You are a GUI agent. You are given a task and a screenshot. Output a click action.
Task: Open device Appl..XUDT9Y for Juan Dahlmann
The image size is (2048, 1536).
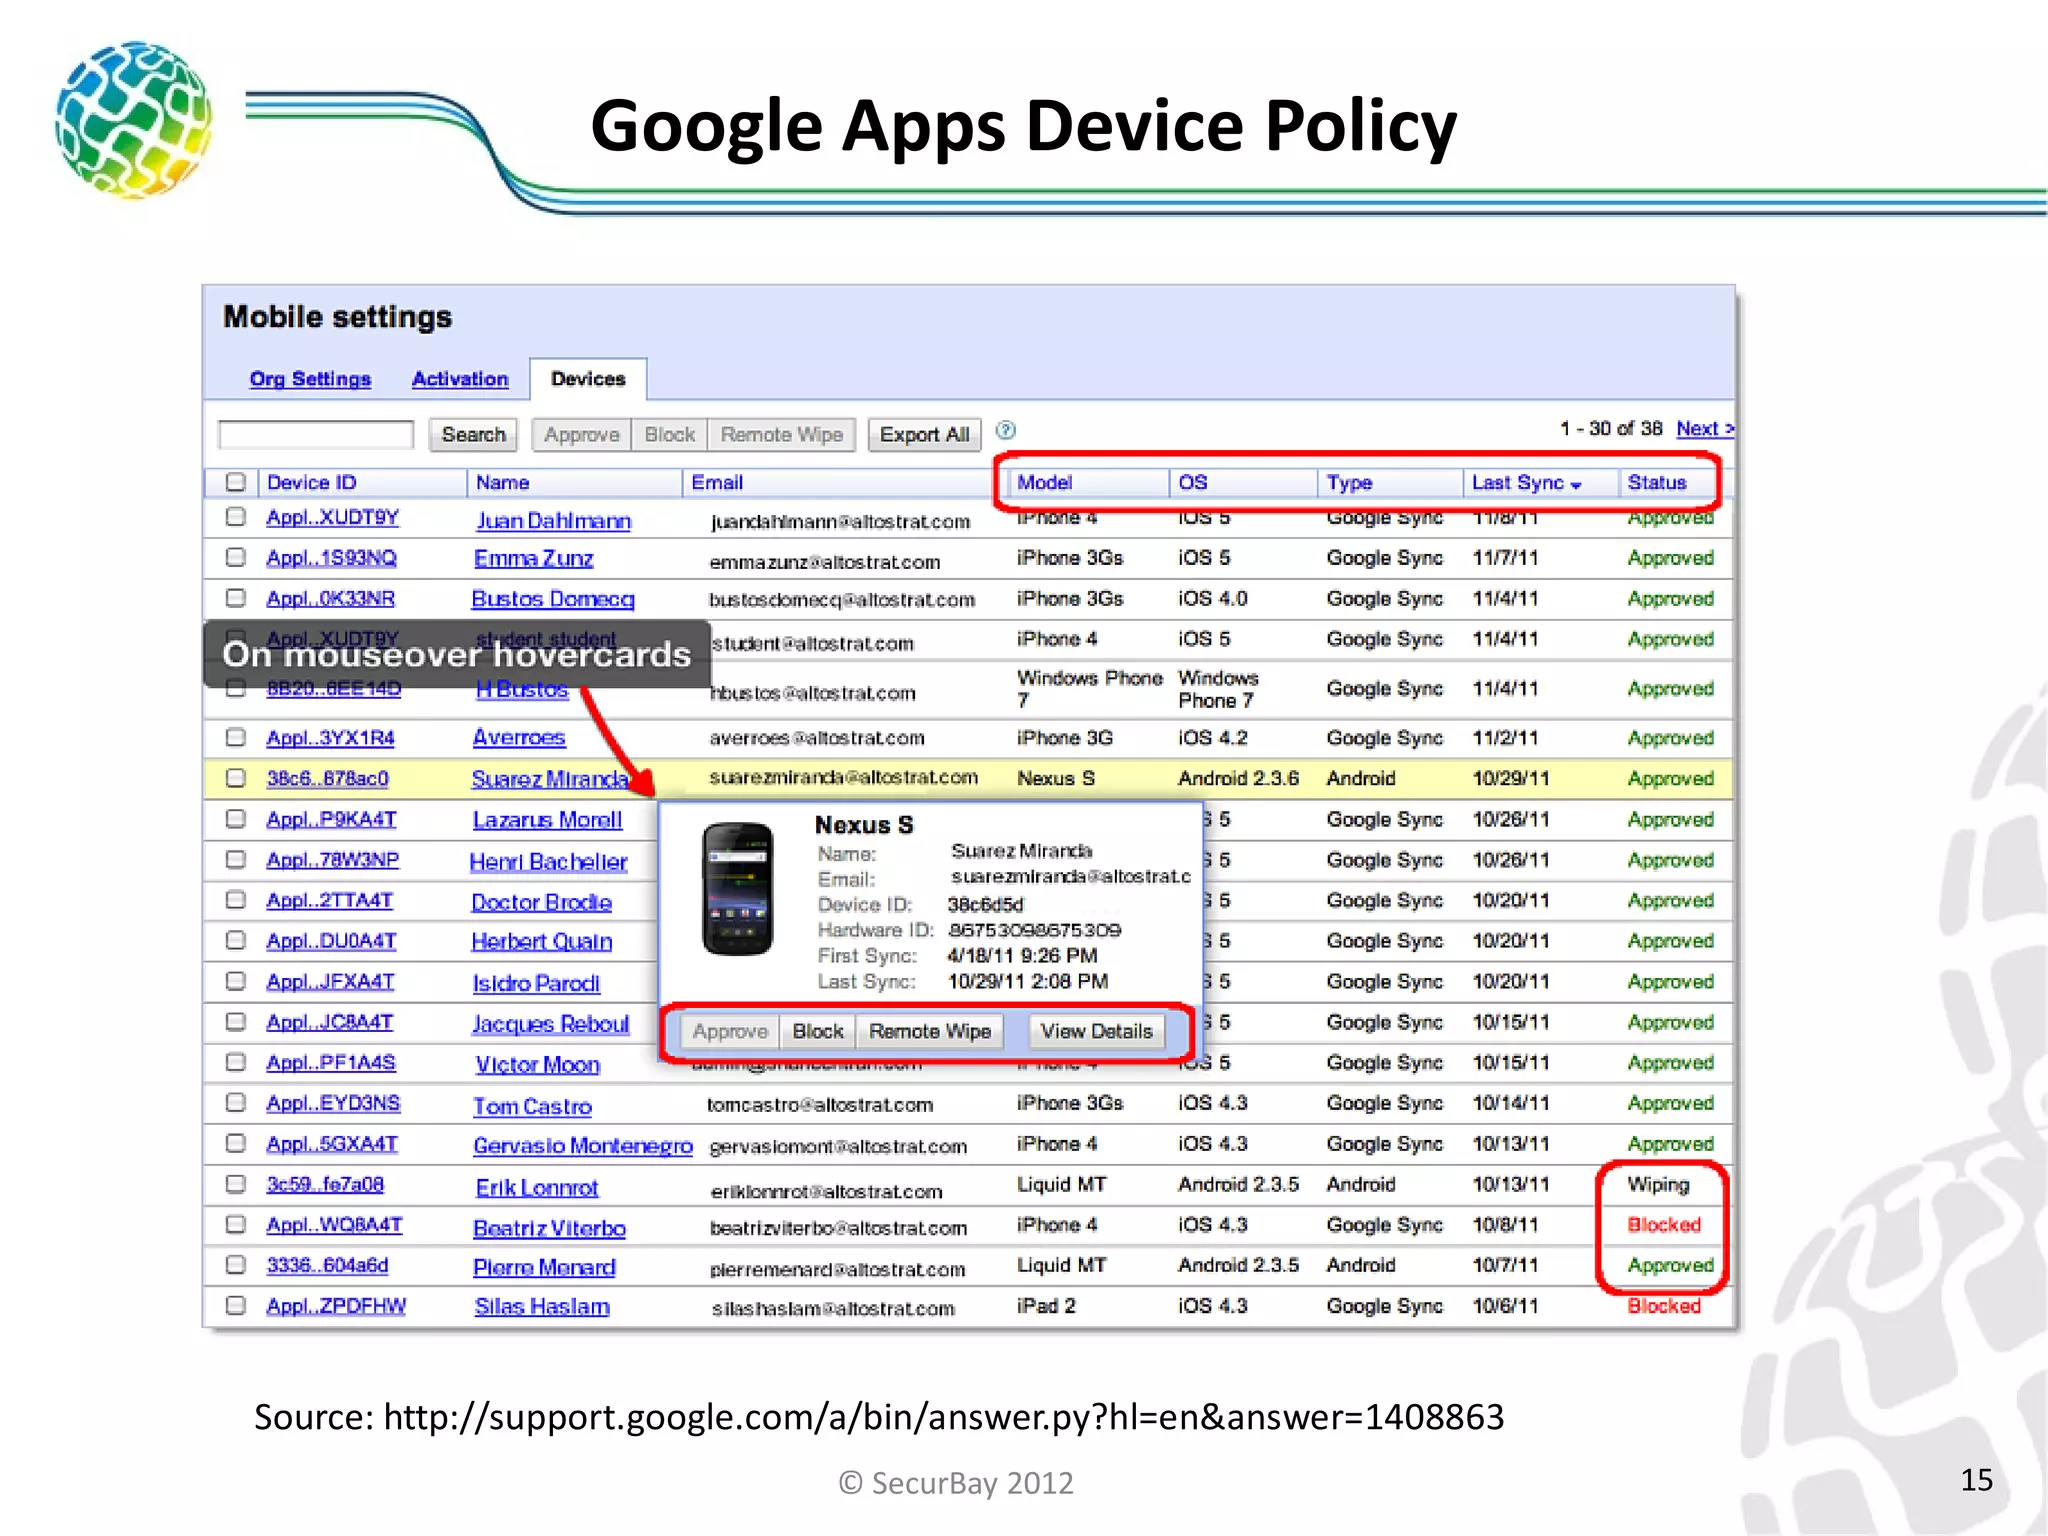click(x=332, y=518)
